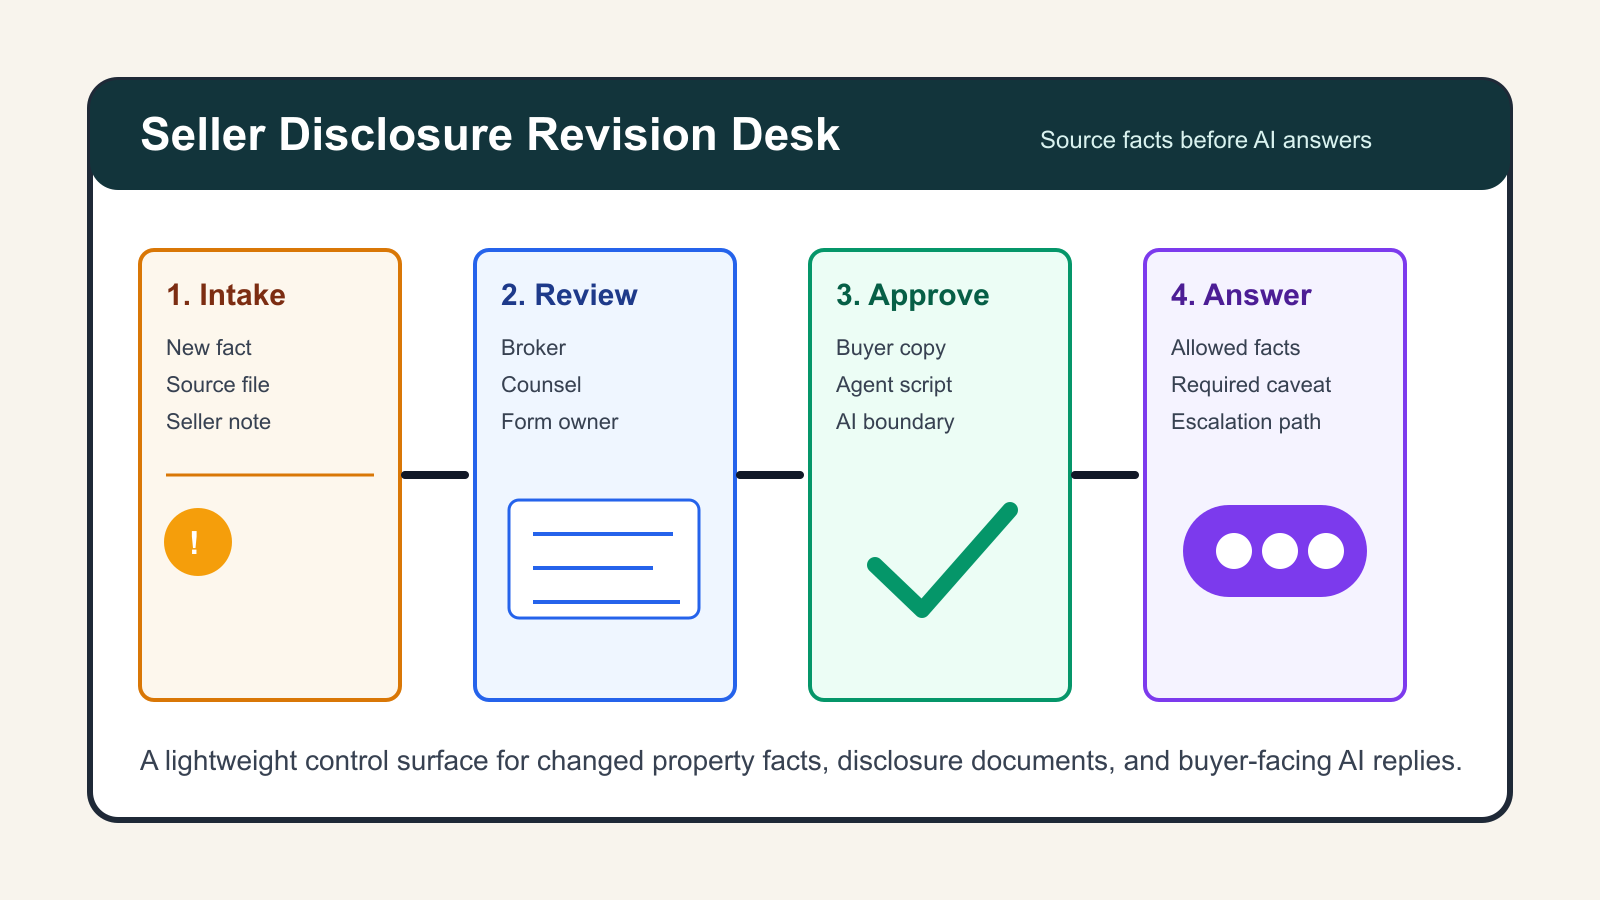The image size is (1600, 900).
Task: Click the "Source facts before AI answers" subtitle
Action: (1206, 140)
